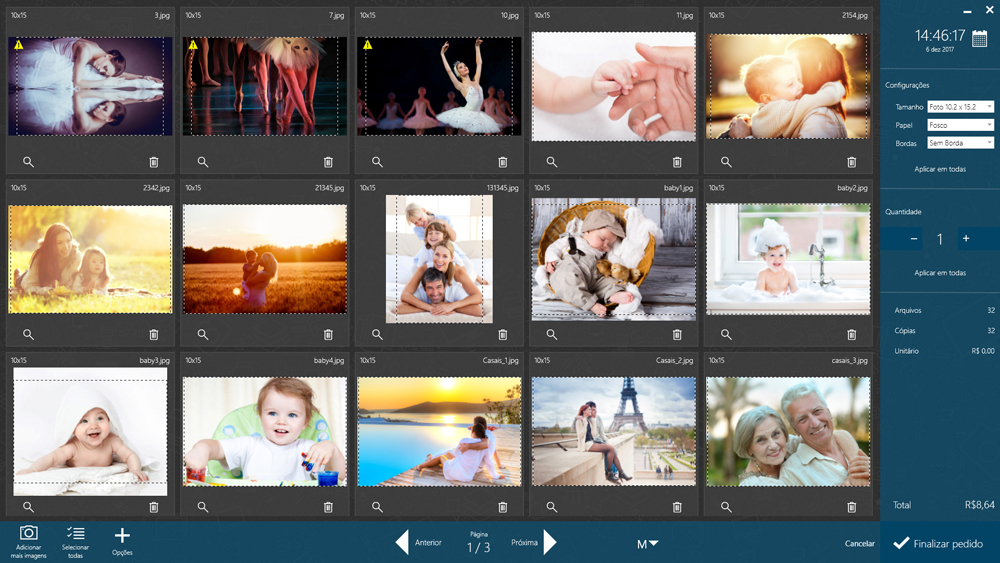Open the Papel paper type dropdown

(960, 125)
